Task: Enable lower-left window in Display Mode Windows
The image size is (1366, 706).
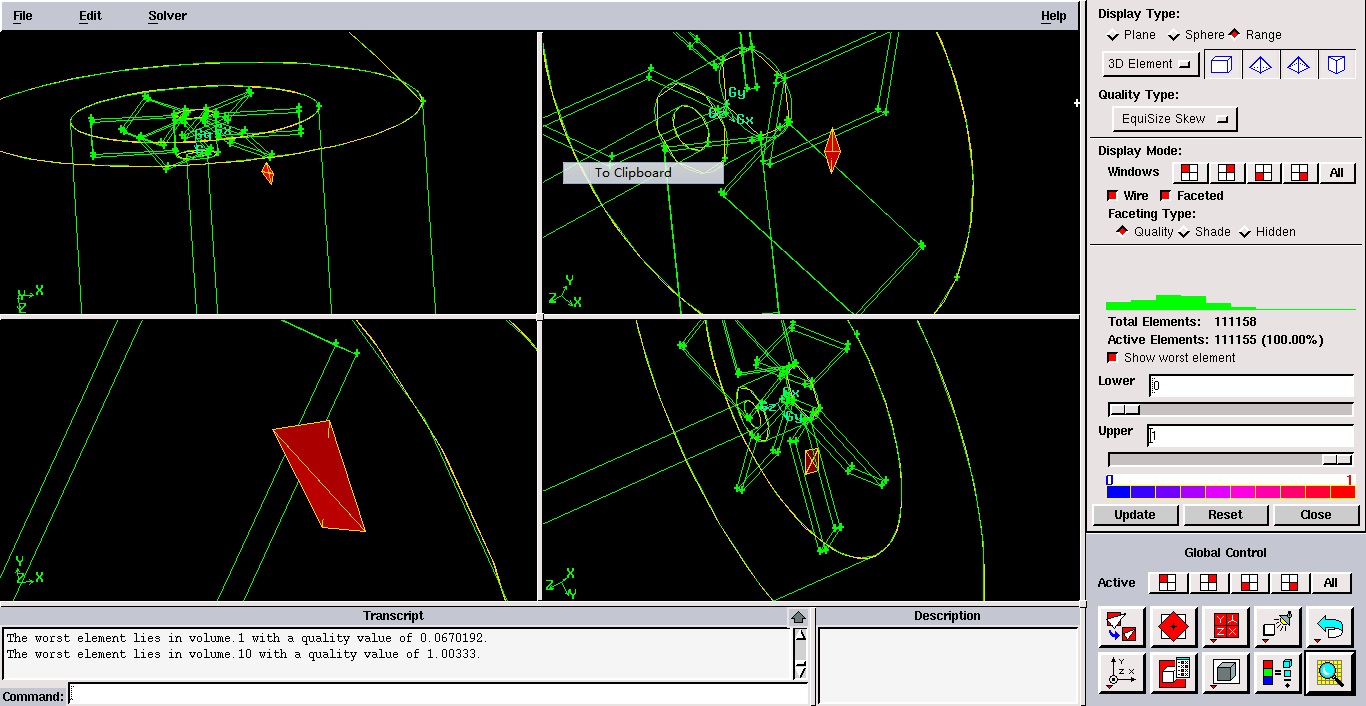Action: point(1263,172)
